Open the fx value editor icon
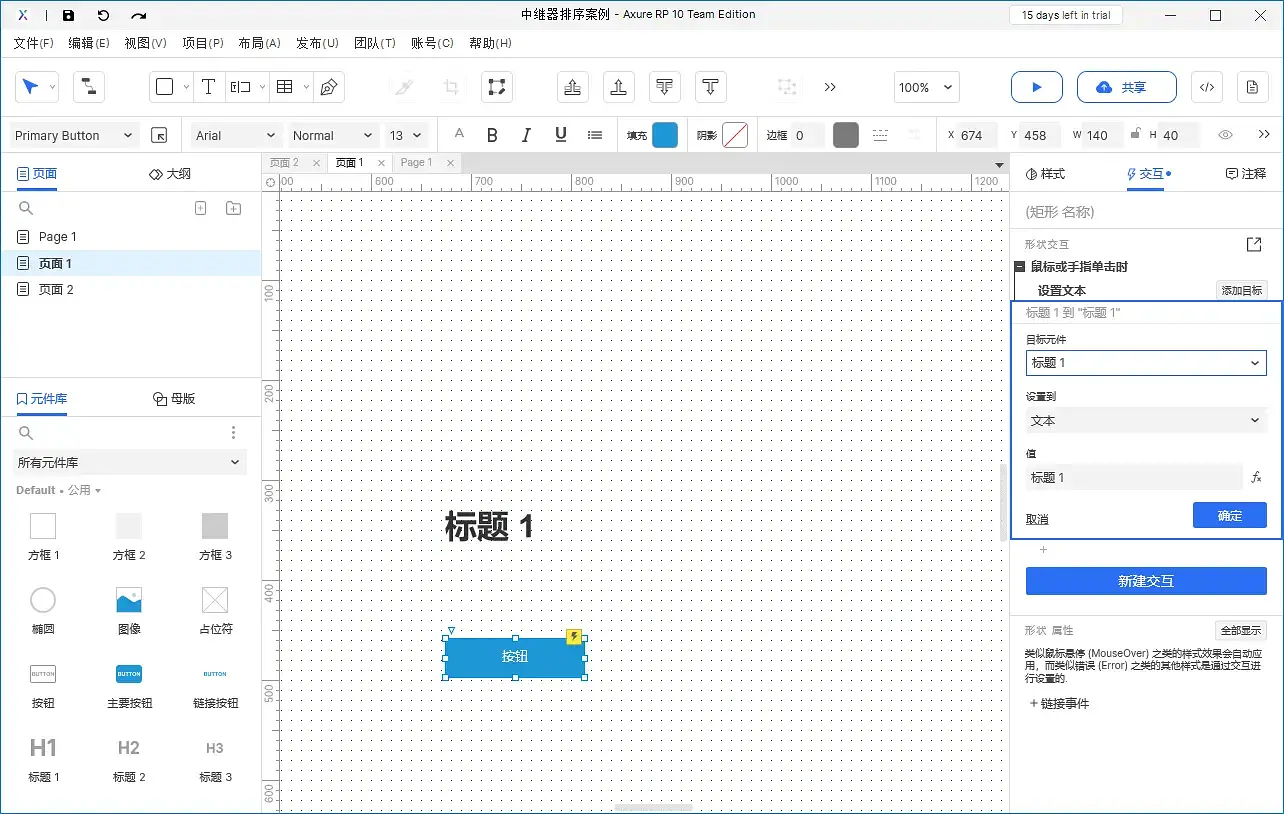This screenshot has width=1284, height=814. tap(1257, 478)
